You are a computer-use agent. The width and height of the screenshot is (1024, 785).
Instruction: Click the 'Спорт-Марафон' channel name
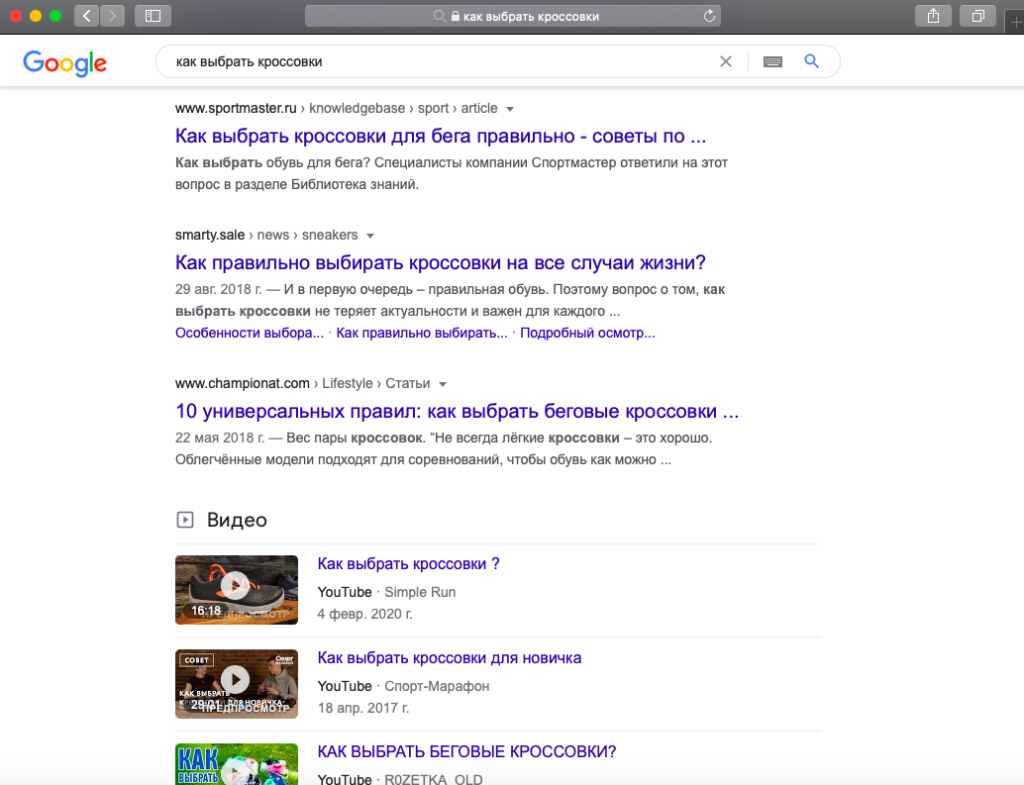437,686
